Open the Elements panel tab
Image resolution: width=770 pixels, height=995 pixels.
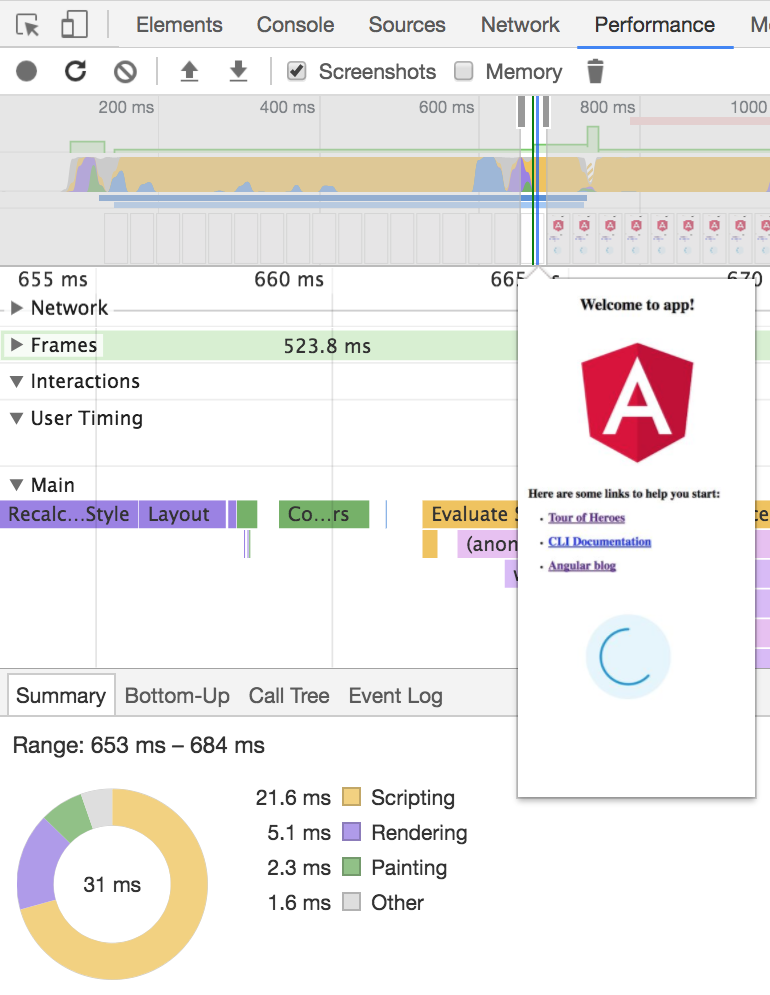(x=179, y=25)
